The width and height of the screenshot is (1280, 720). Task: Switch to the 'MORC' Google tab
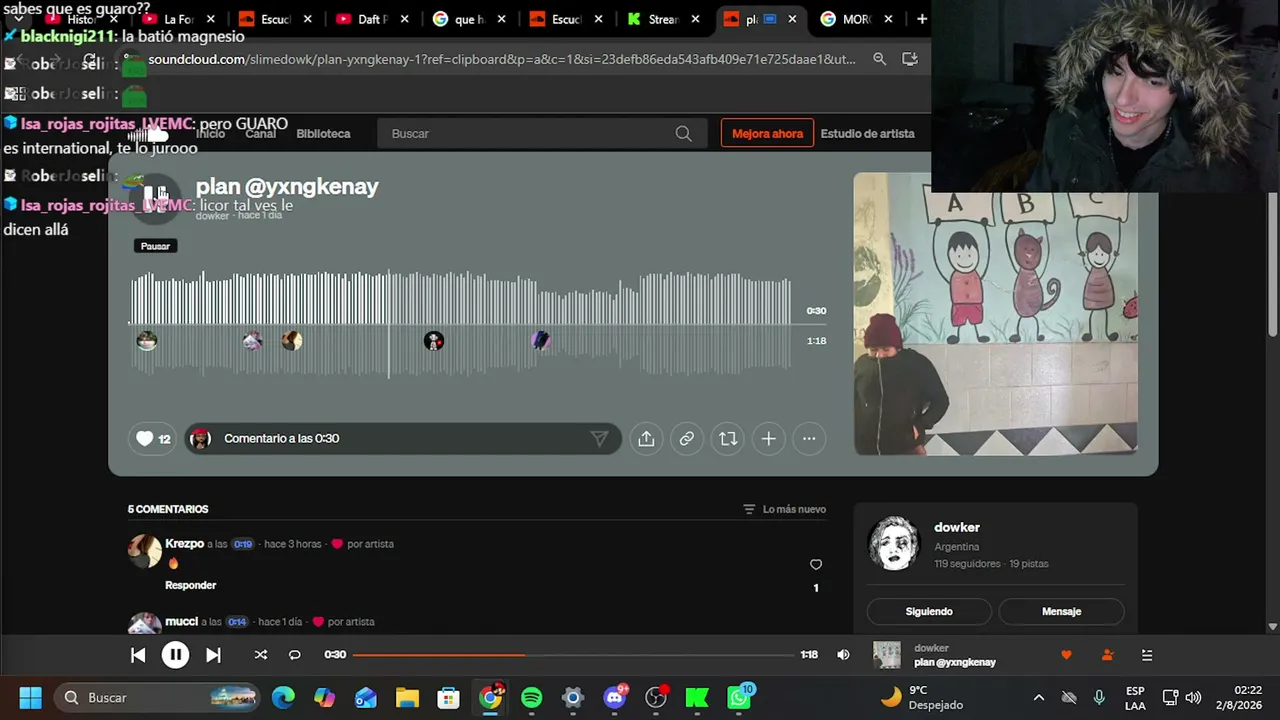(x=857, y=19)
